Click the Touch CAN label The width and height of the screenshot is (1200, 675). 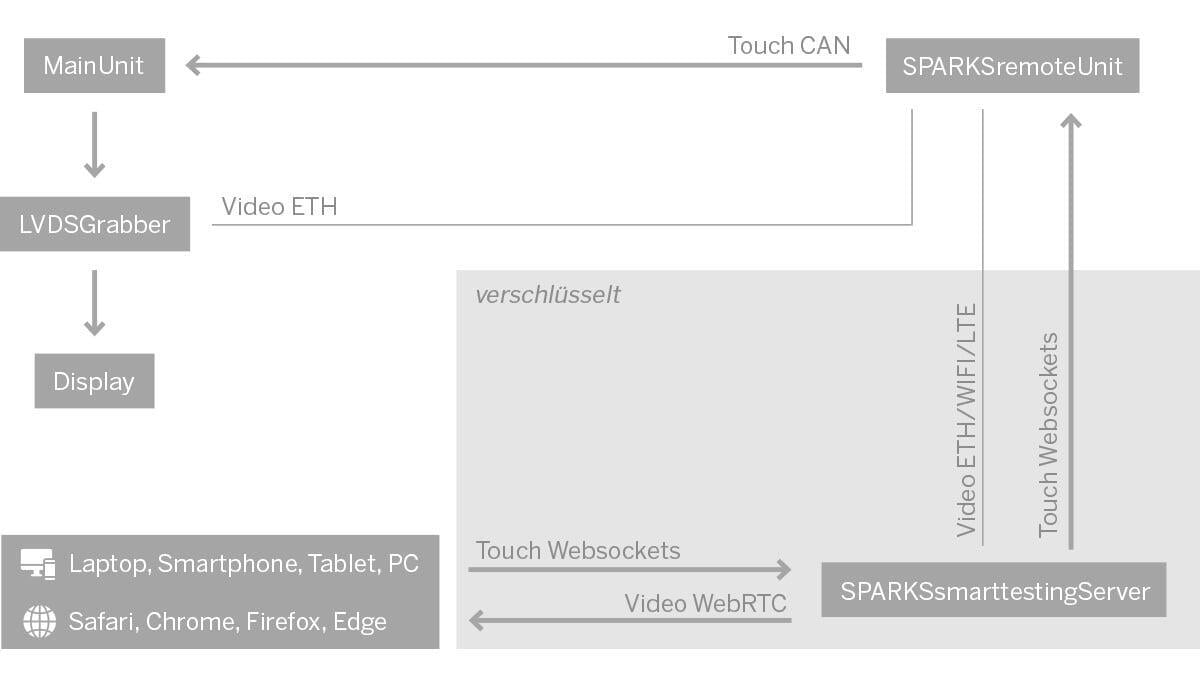click(x=789, y=45)
